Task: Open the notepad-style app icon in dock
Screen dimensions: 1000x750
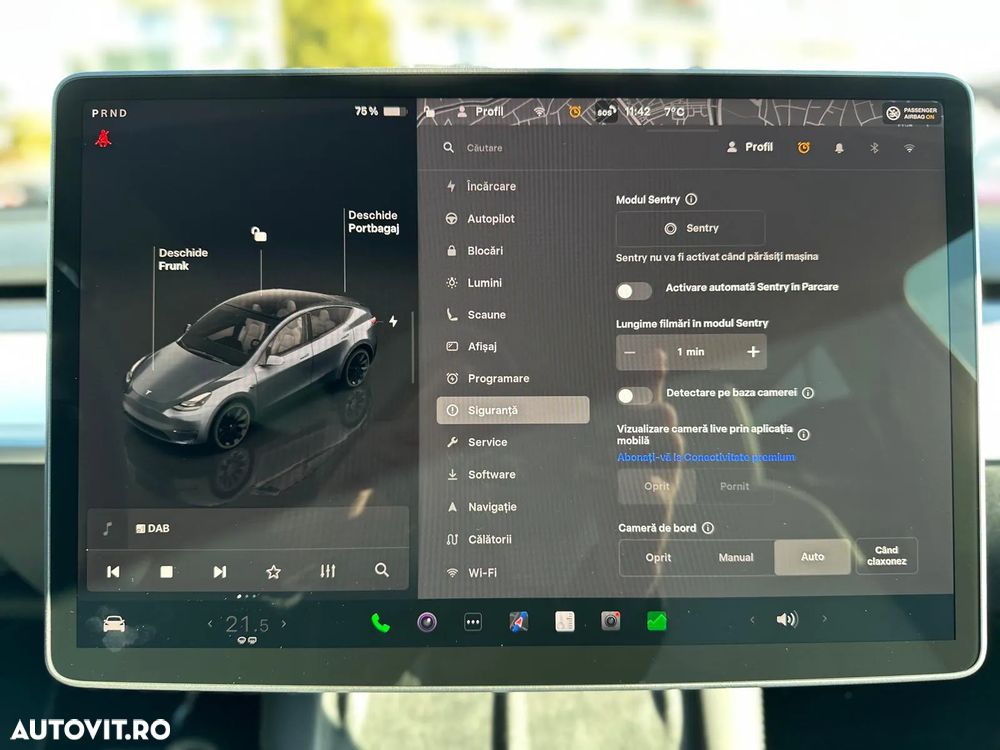Action: point(564,621)
